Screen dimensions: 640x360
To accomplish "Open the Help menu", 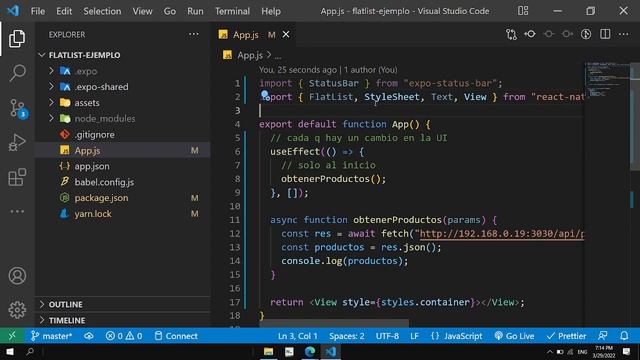I will (x=271, y=11).
